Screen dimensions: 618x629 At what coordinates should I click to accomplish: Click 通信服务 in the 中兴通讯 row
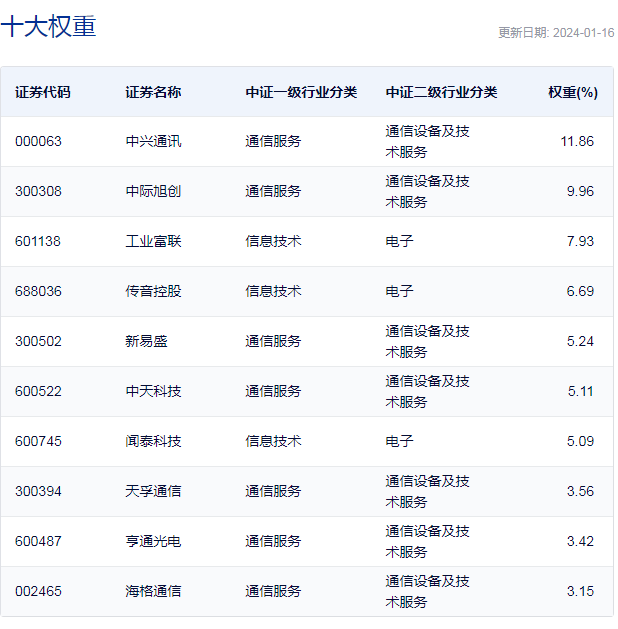[273, 141]
